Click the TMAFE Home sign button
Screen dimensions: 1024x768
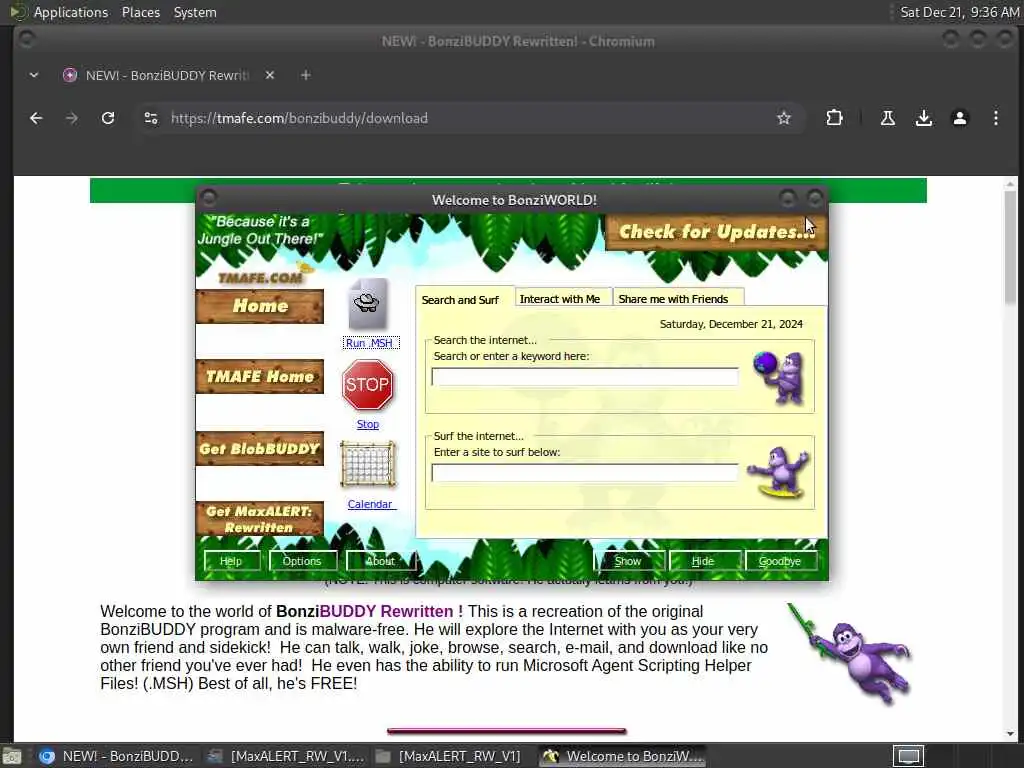[x=260, y=377]
